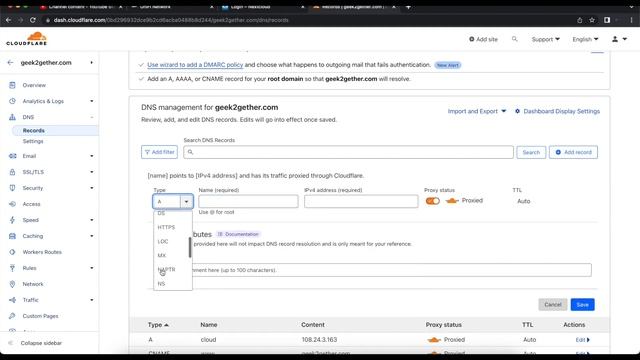Screen dimensions: 640x360
Task: Click the Access sidebar icon
Action: pos(12,204)
